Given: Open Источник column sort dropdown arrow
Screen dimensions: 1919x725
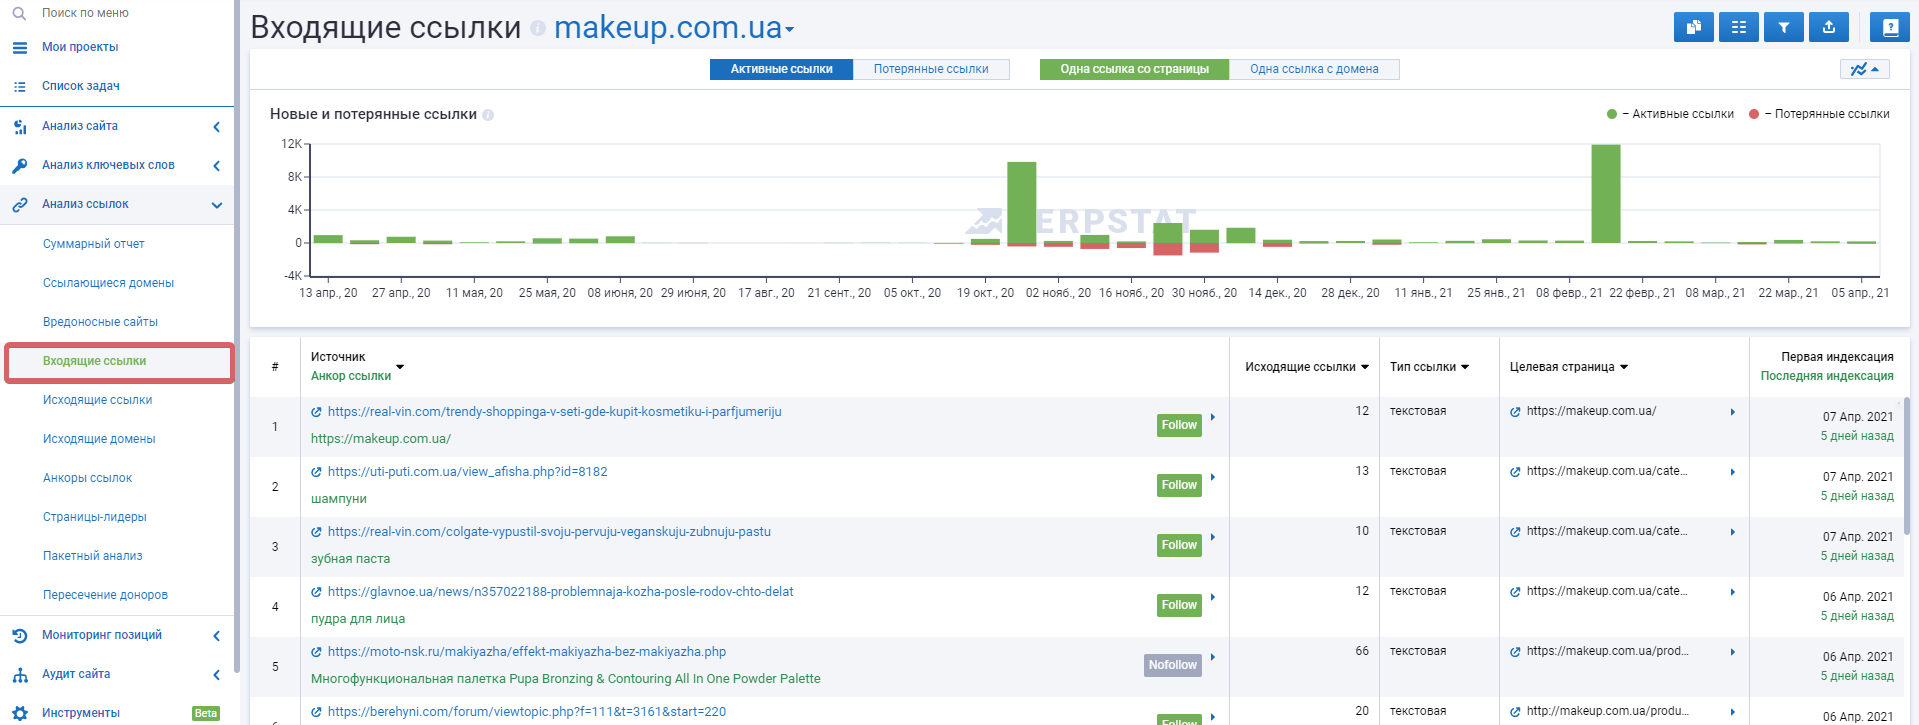Looking at the screenshot, I should pos(400,367).
